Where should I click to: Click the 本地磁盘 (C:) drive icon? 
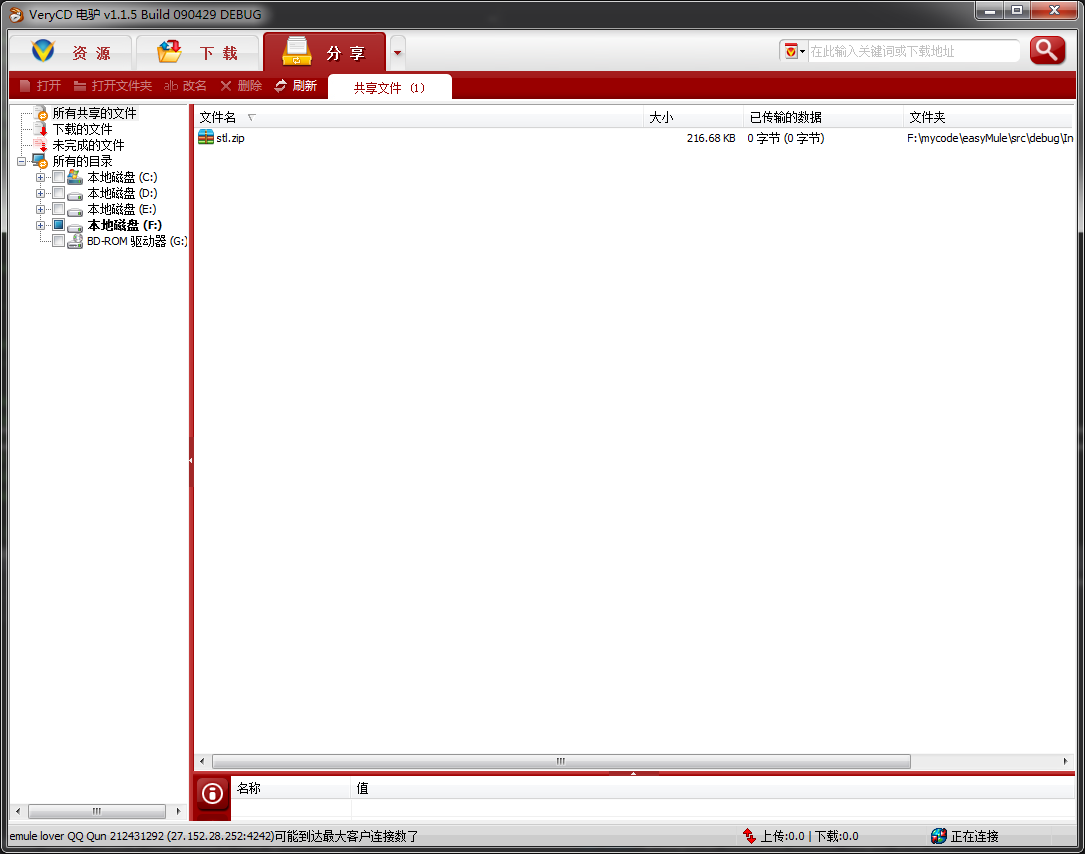[x=75, y=177]
